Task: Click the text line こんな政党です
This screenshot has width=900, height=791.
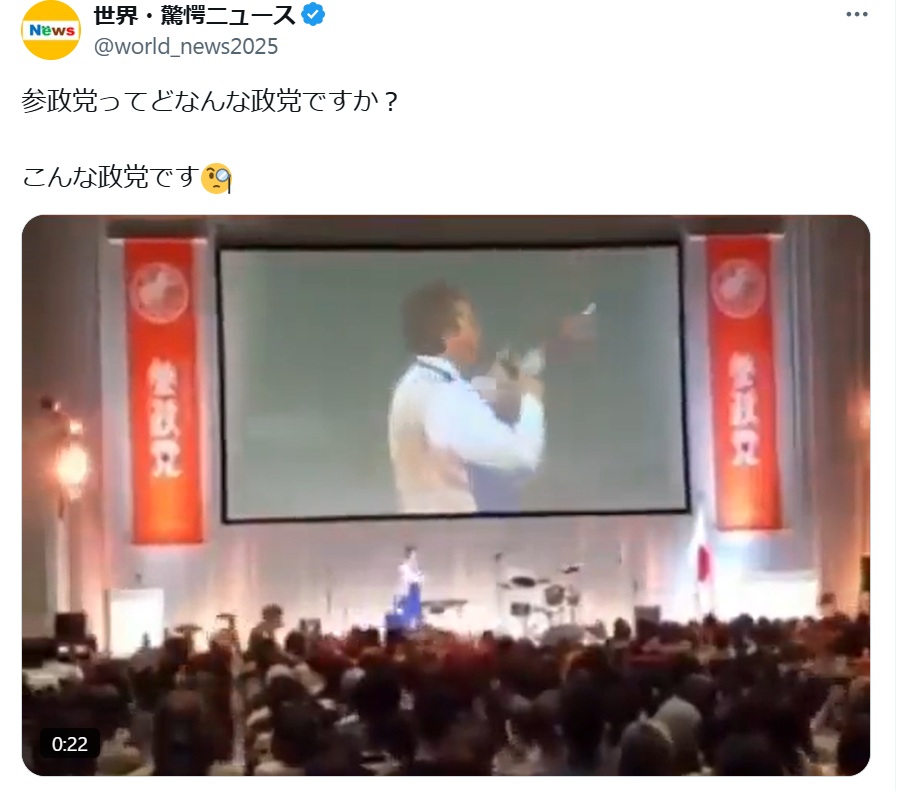Action: tap(111, 177)
